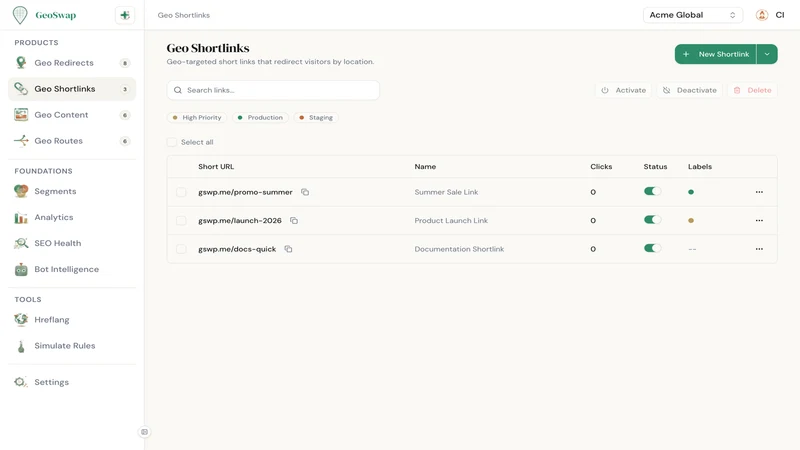Click the New Shortlink button

715,54
